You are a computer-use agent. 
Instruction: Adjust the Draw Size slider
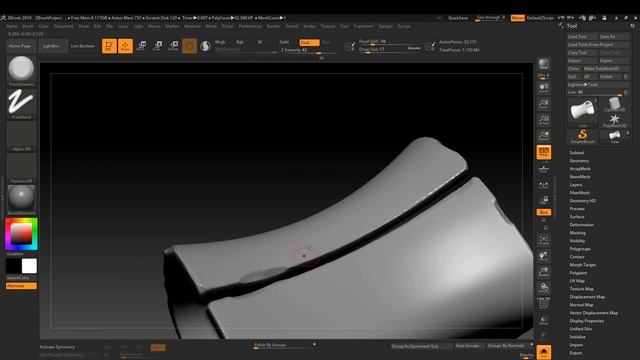[x=390, y=49]
